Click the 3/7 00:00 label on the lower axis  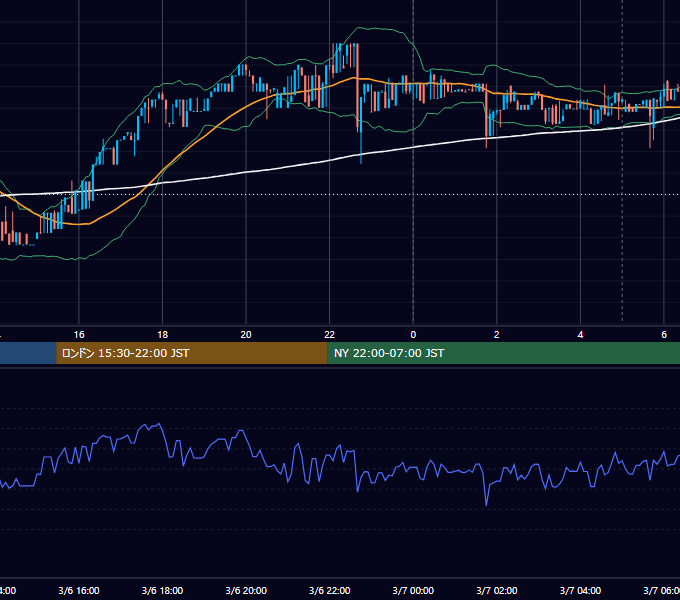click(x=413, y=590)
